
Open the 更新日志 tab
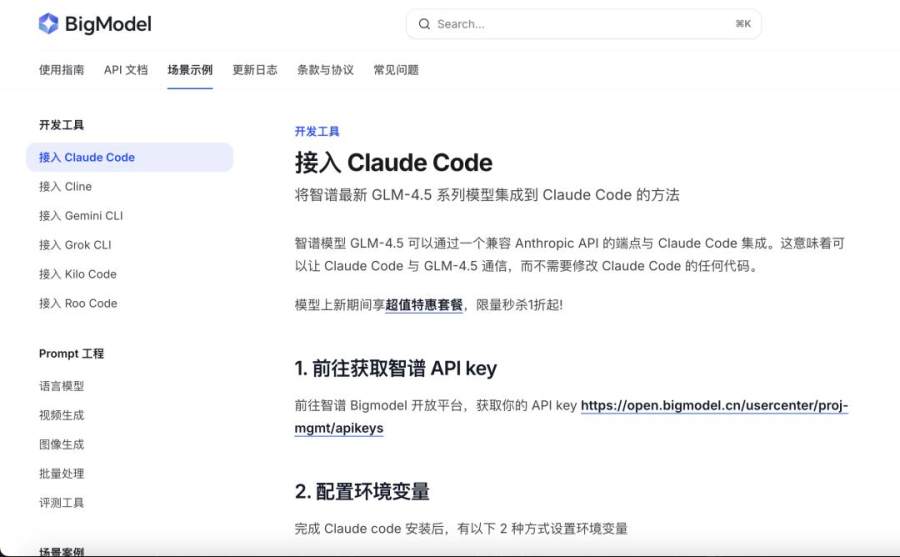[x=255, y=70]
